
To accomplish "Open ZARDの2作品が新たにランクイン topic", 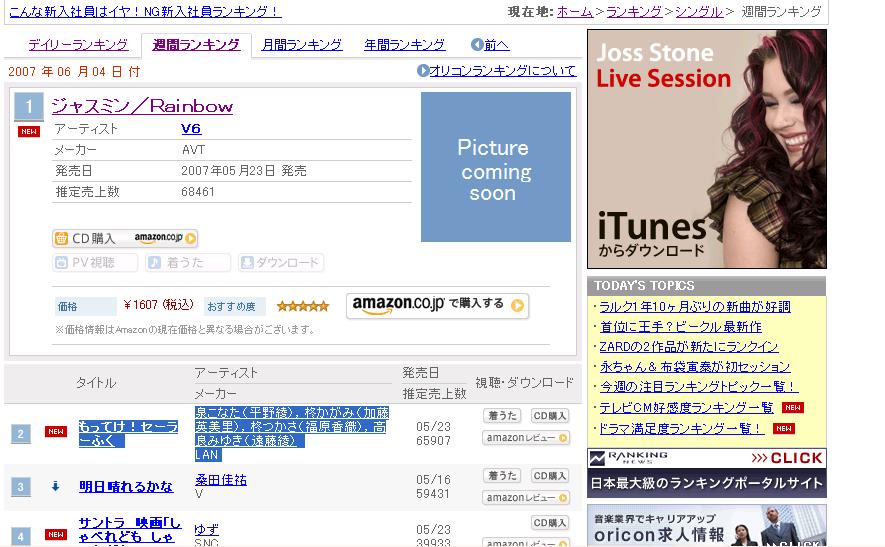I will tap(689, 347).
